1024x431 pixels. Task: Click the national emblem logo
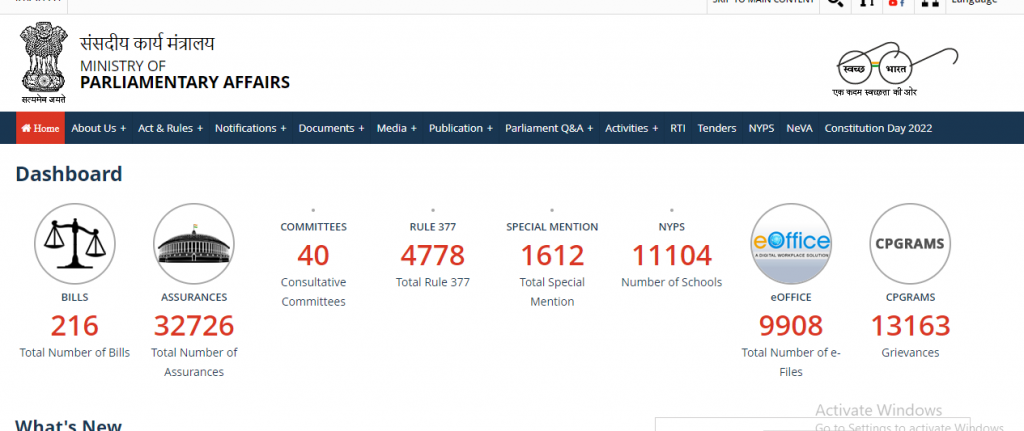[42, 63]
